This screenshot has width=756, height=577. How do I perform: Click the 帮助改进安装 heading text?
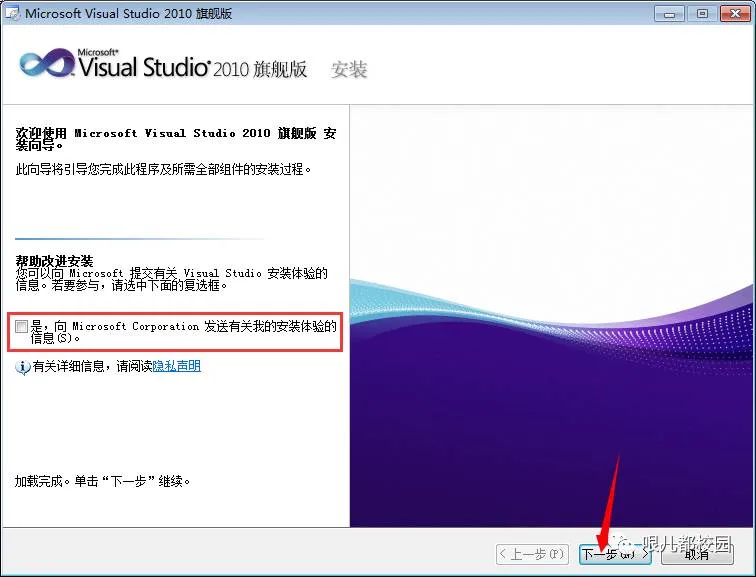point(54,261)
